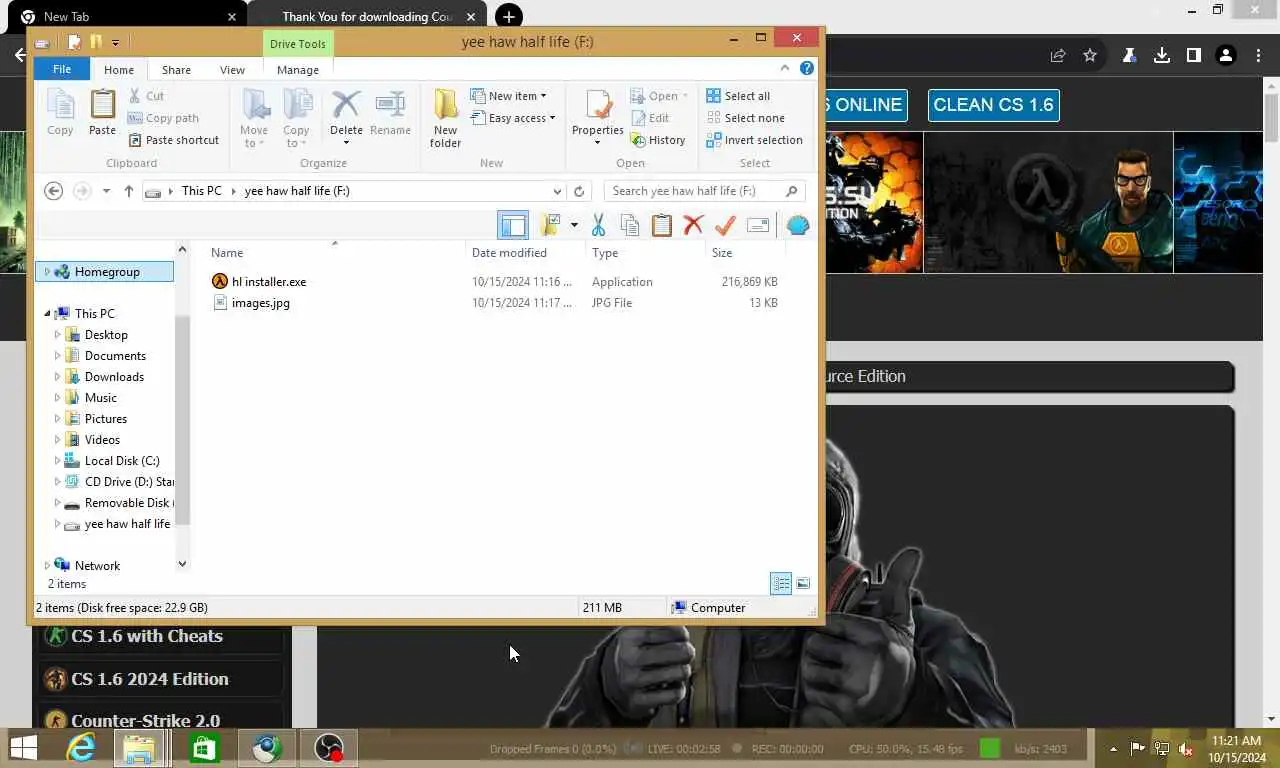Open the recent locations dropdown arrow
The image size is (1280, 768).
click(x=106, y=191)
